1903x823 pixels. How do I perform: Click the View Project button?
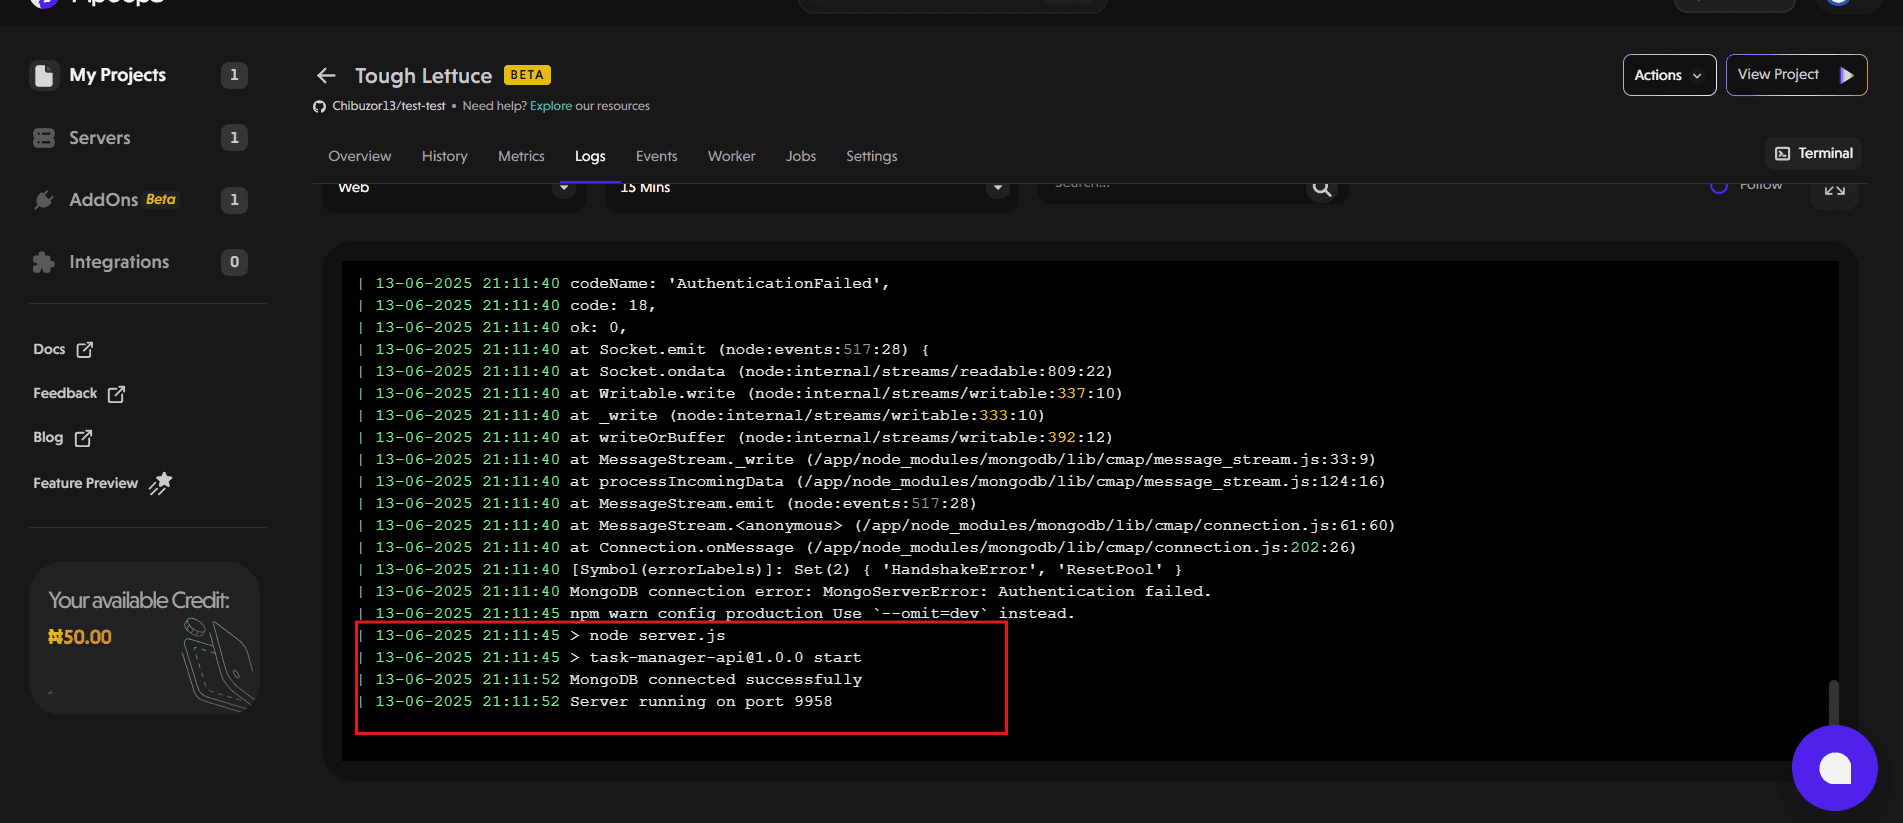1796,75
